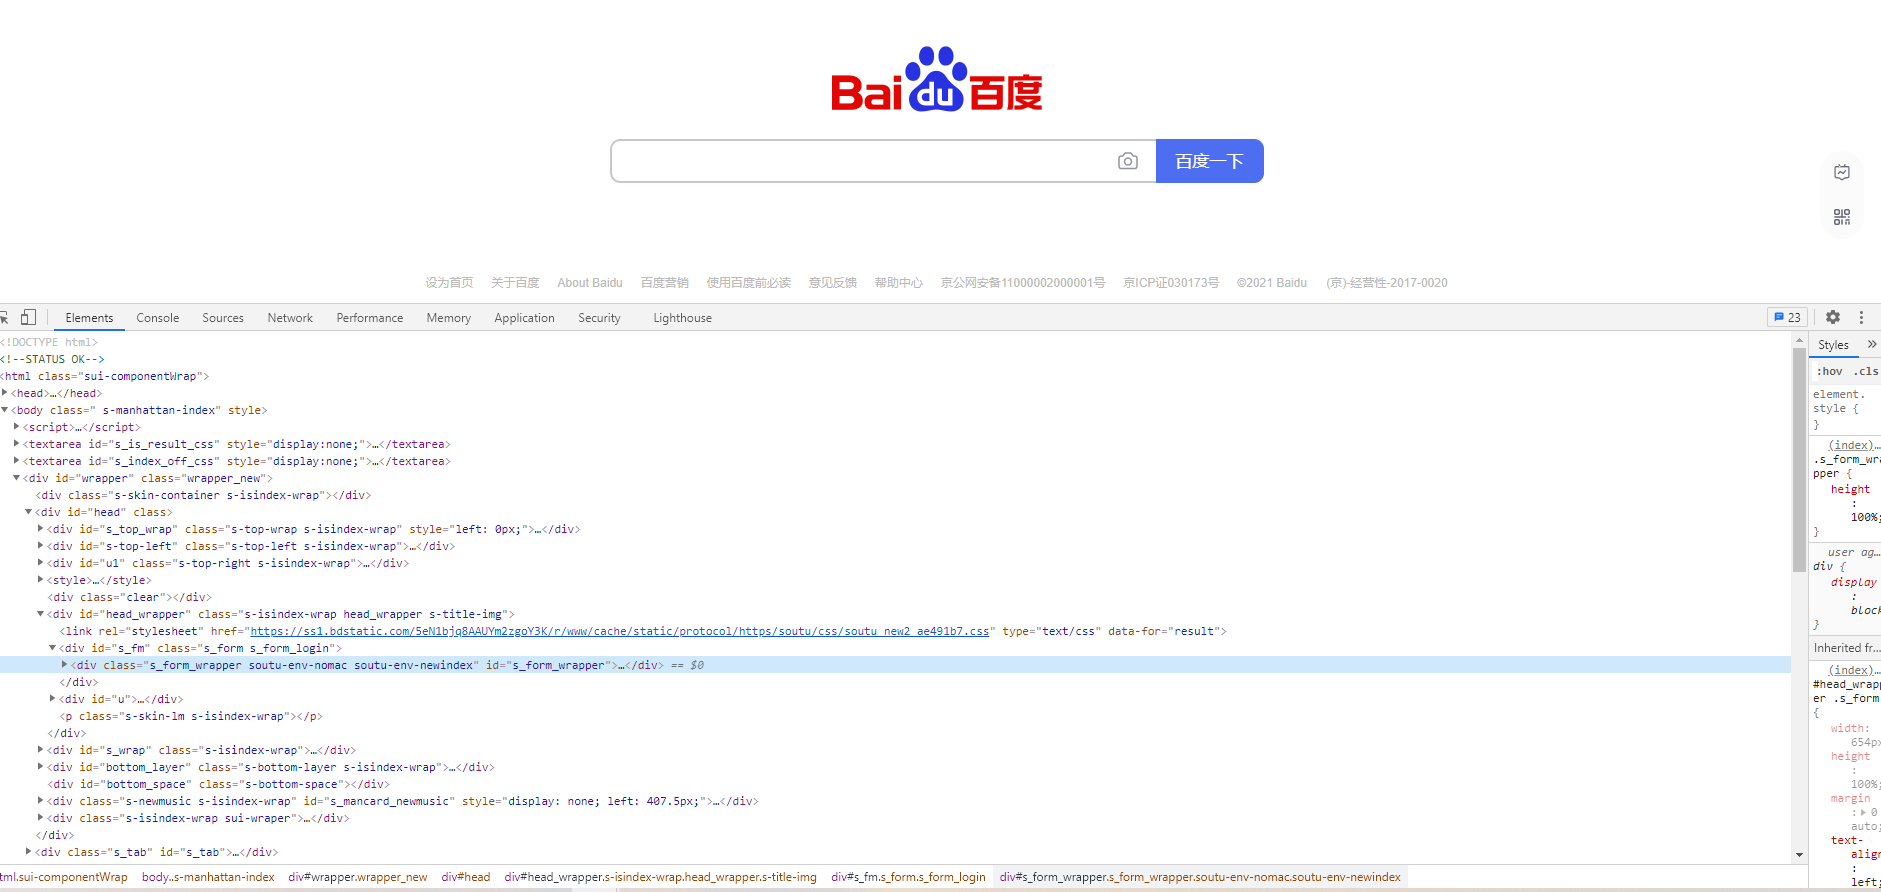The image size is (1881, 892).
Task: Open the QR code icon on right sidebar
Action: coord(1842,217)
